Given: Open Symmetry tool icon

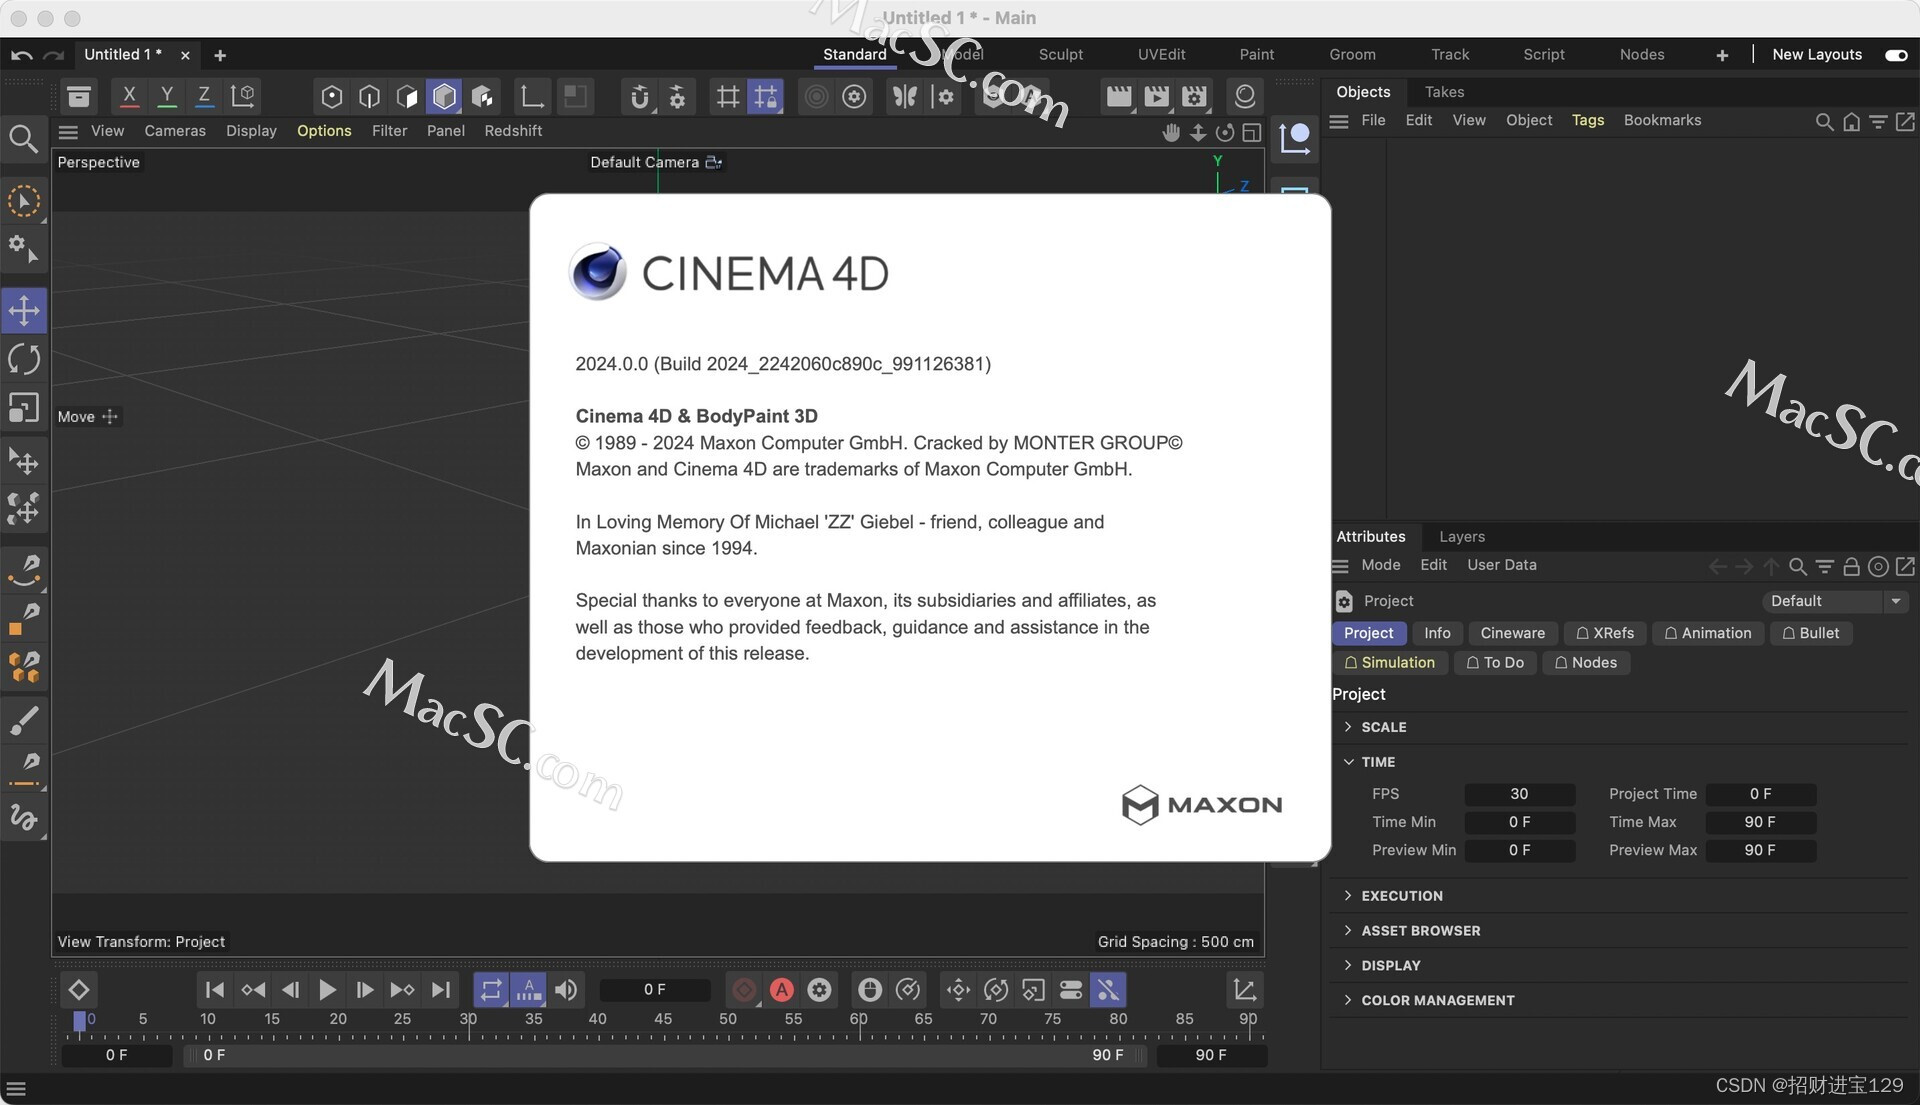Looking at the screenshot, I should coord(905,97).
